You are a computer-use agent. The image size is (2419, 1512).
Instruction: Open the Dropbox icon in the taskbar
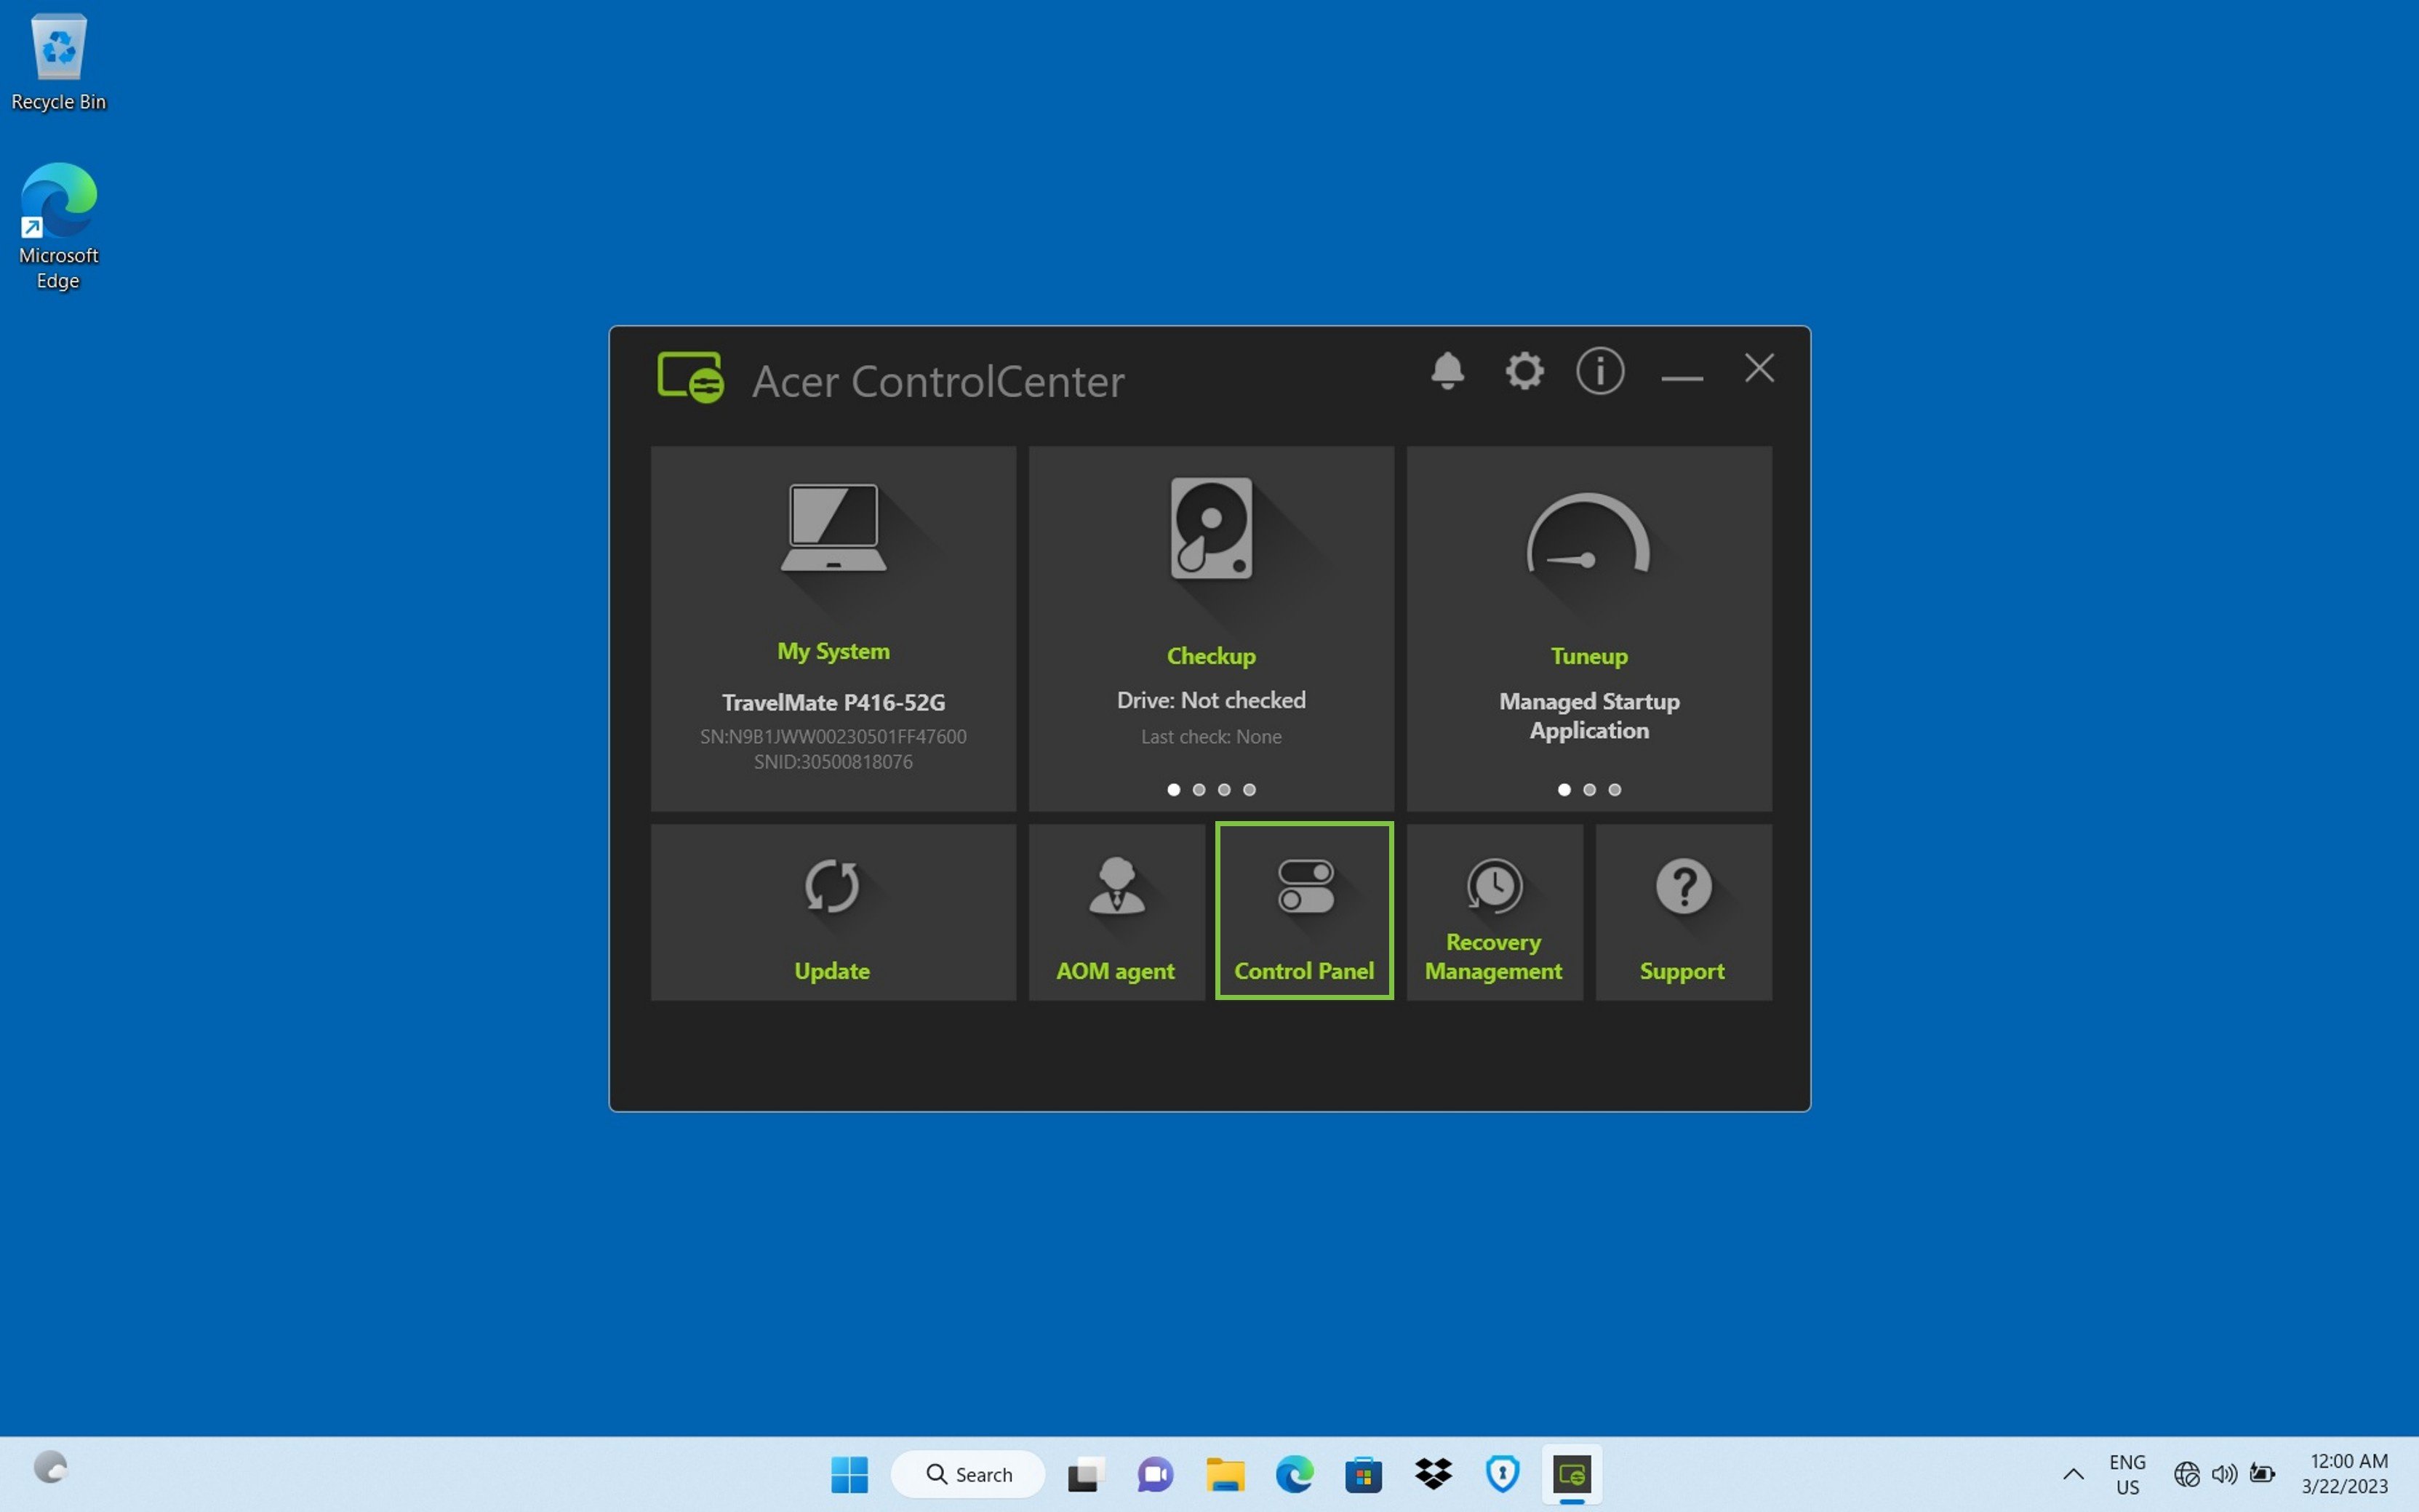(1433, 1474)
